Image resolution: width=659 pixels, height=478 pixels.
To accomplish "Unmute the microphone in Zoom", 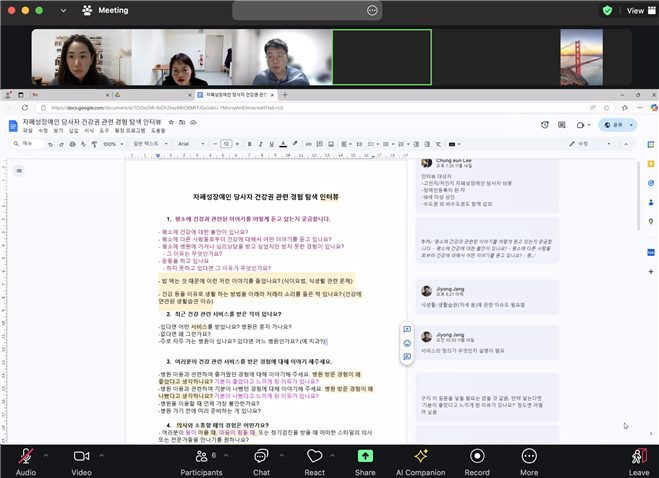I will point(26,462).
